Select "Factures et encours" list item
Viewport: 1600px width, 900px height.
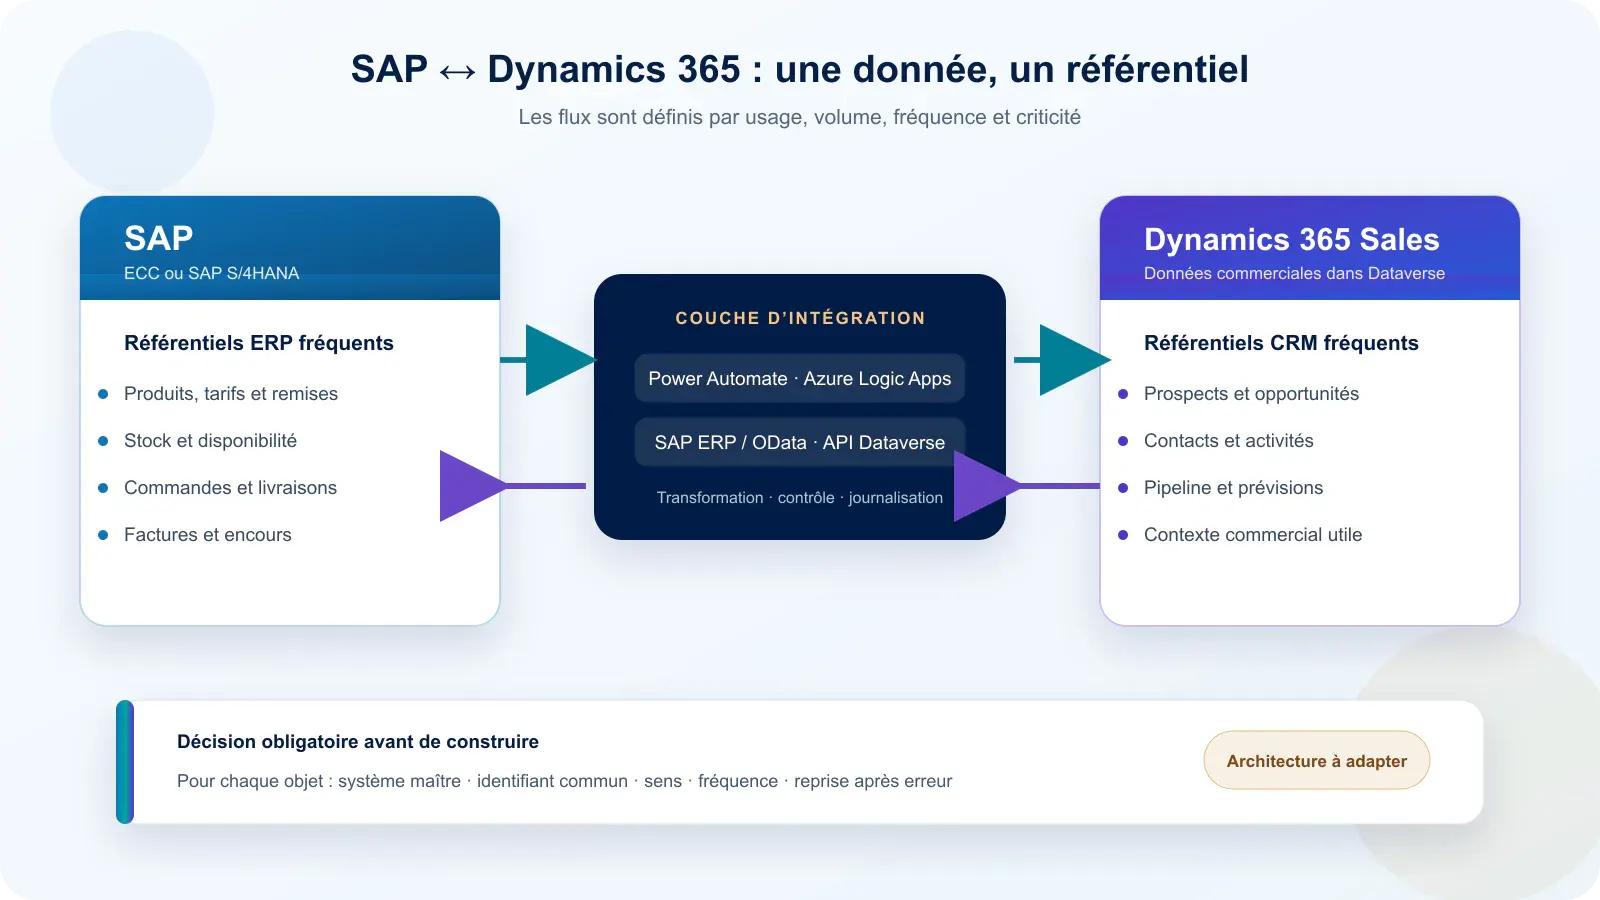click(x=208, y=535)
